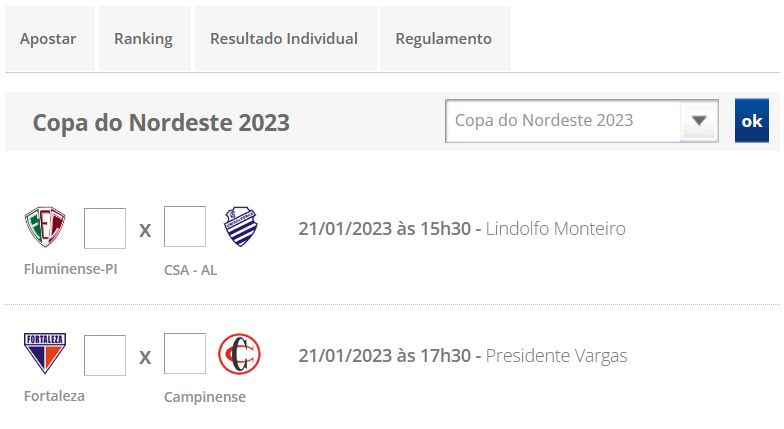The image size is (784, 429).
Task: Click the Fluminense-PI team name label
Action: point(71,269)
